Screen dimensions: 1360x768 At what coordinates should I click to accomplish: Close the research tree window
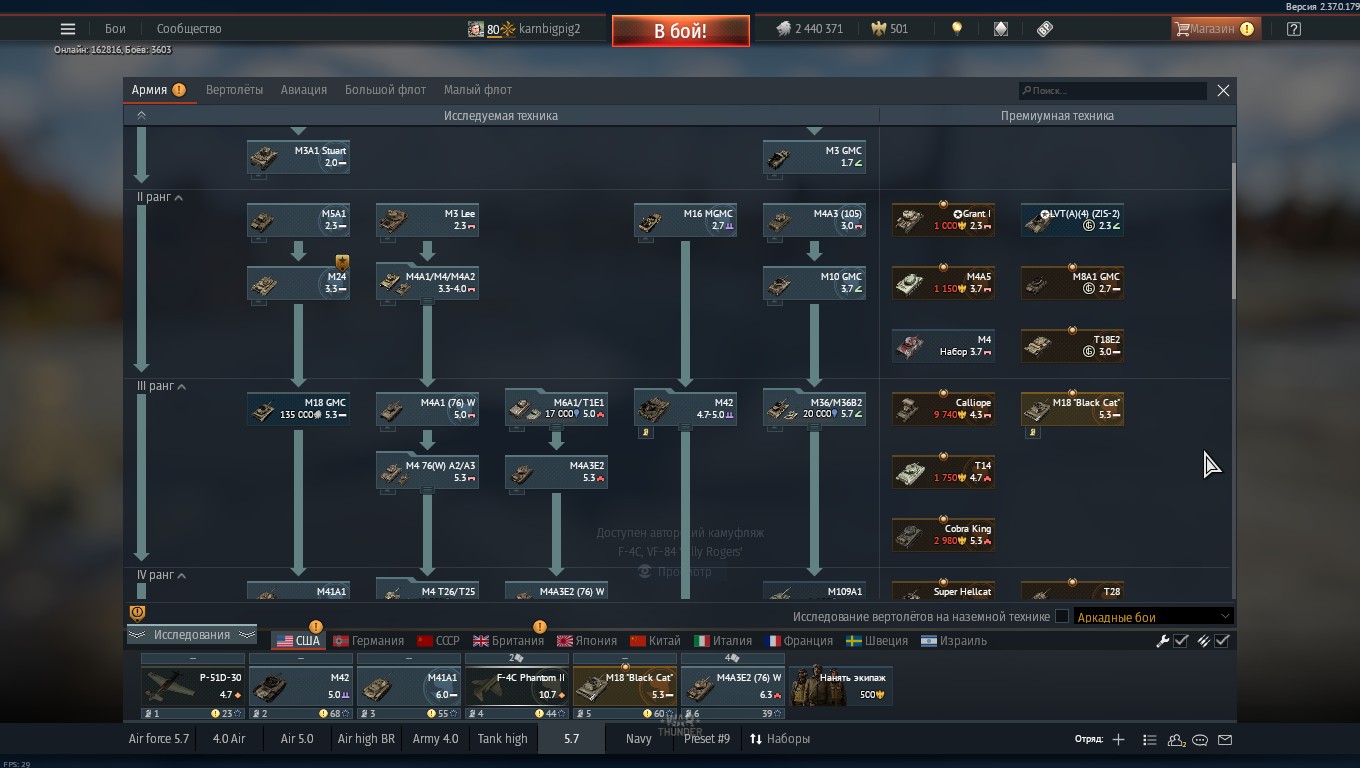(1223, 90)
